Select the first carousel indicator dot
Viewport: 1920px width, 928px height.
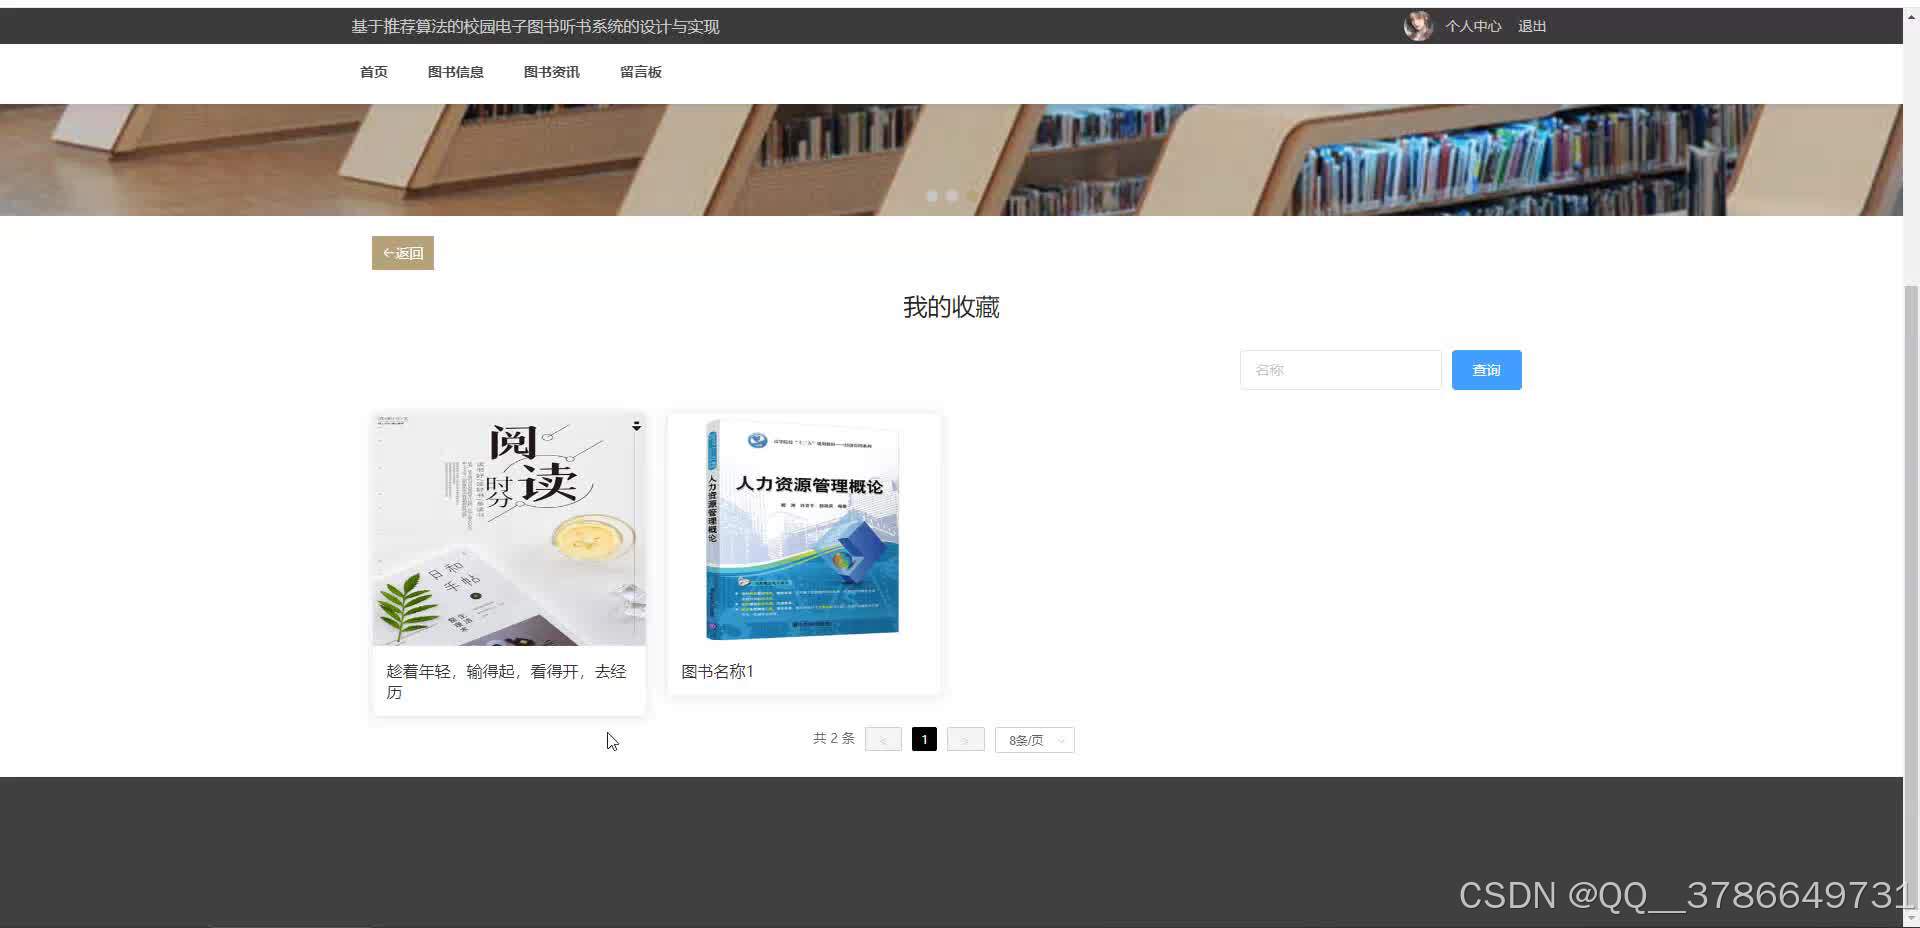931,196
